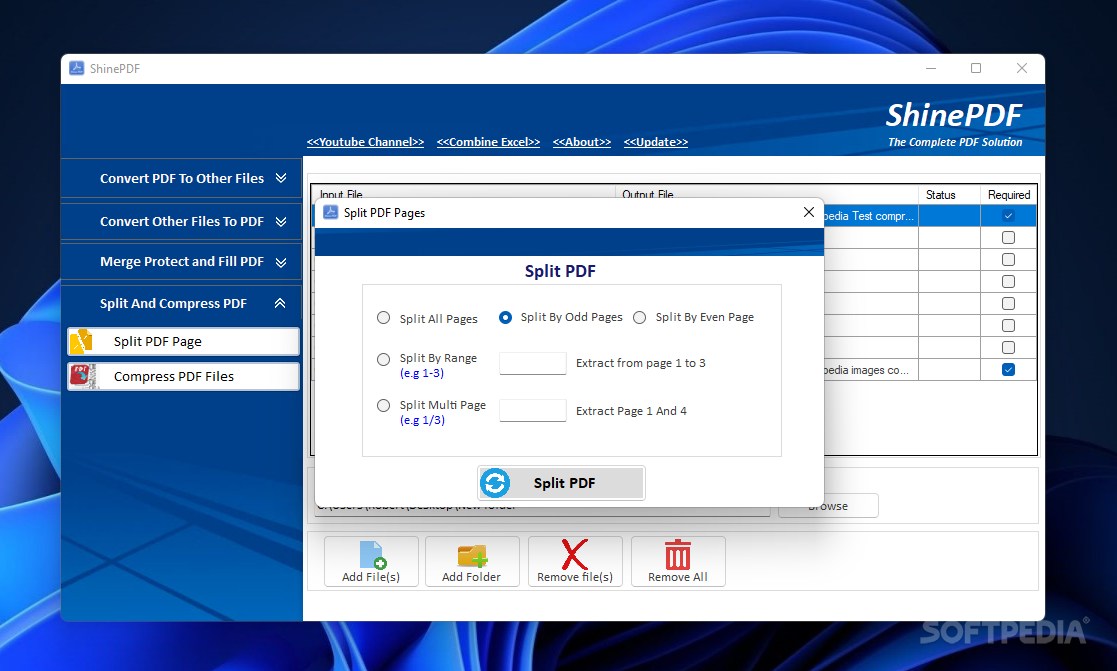Maximize the ShinePDF window
Image resolution: width=1117 pixels, height=671 pixels.
[976, 68]
